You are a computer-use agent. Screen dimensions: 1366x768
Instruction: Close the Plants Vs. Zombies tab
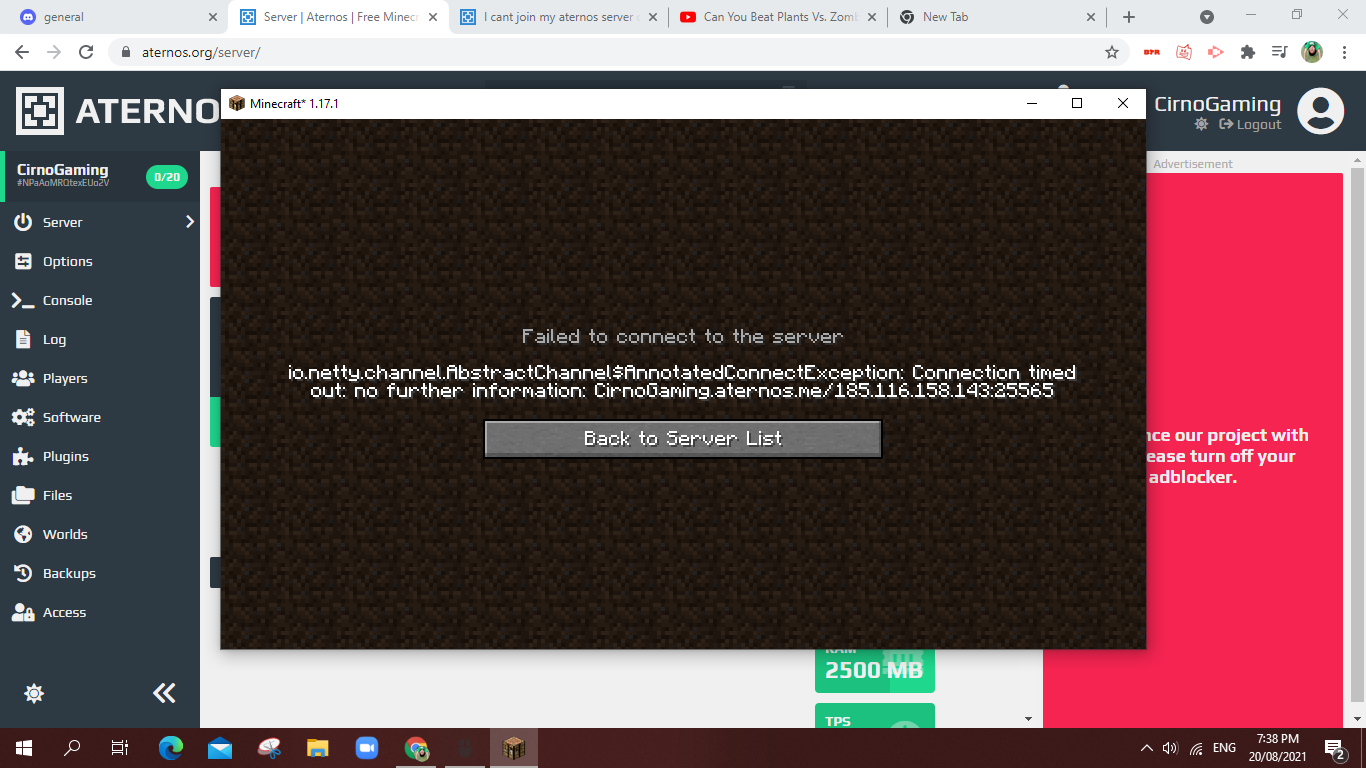point(871,17)
